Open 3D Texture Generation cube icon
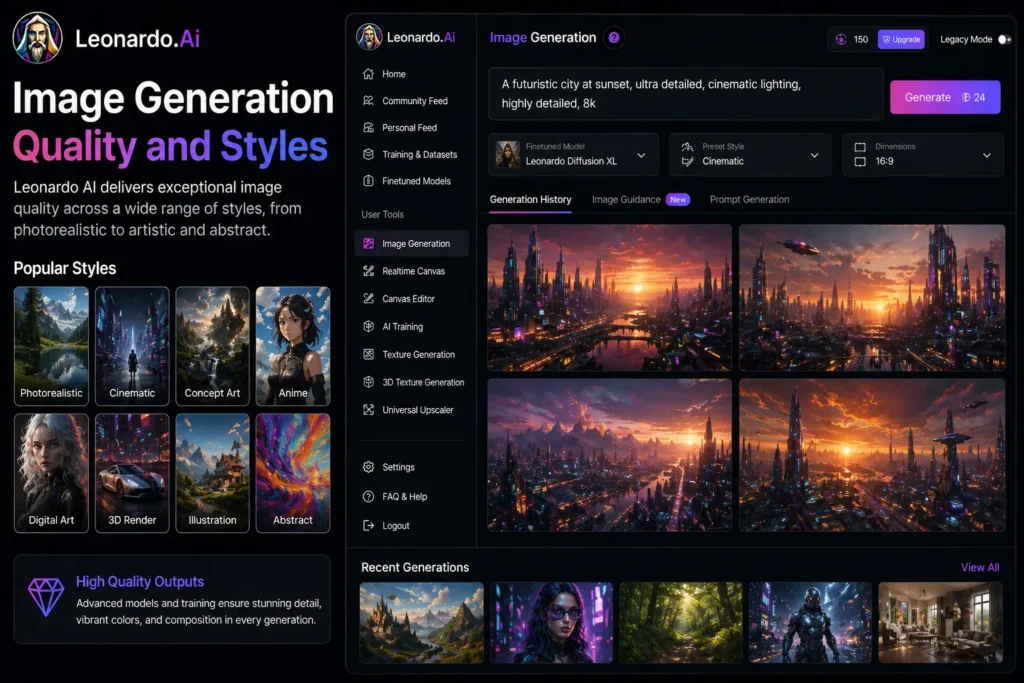This screenshot has width=1024, height=683. [x=368, y=382]
